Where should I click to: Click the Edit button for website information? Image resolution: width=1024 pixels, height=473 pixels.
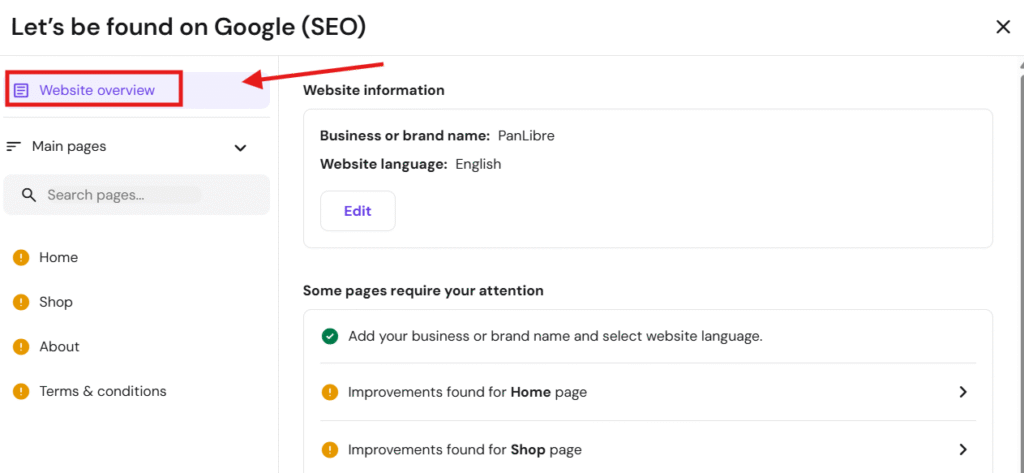click(x=358, y=211)
